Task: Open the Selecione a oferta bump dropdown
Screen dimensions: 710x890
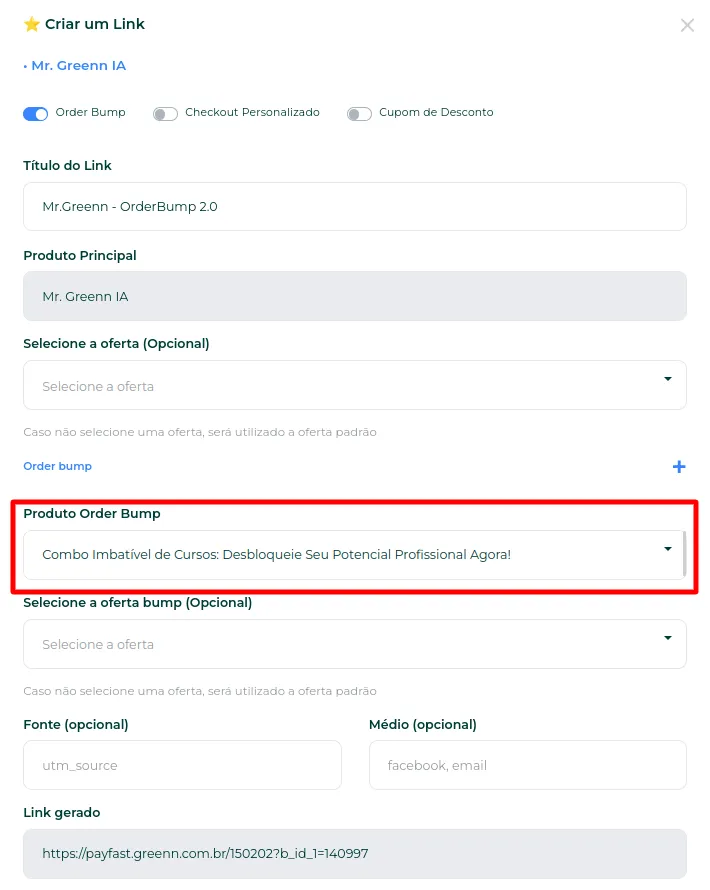Action: 355,644
